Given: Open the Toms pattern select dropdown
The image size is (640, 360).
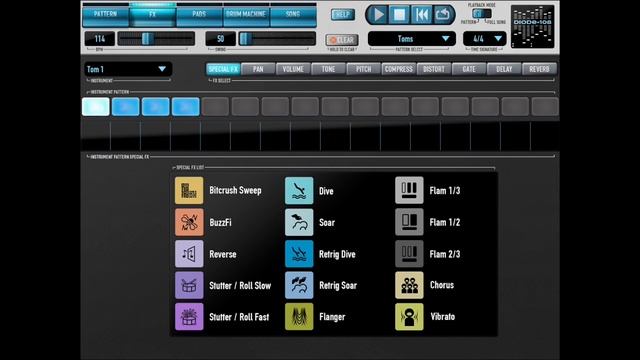Looking at the screenshot, I should click(x=411, y=39).
